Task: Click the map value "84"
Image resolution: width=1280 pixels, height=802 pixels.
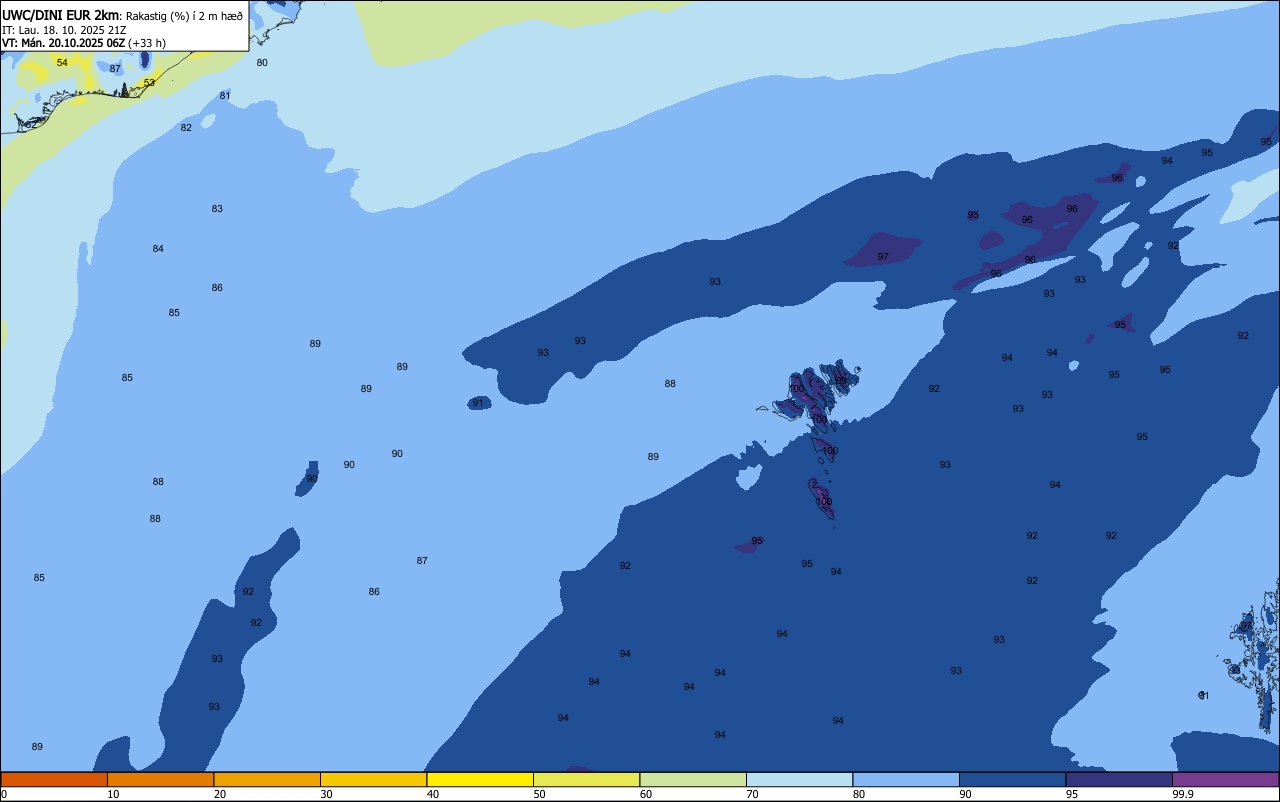Action: click(158, 249)
